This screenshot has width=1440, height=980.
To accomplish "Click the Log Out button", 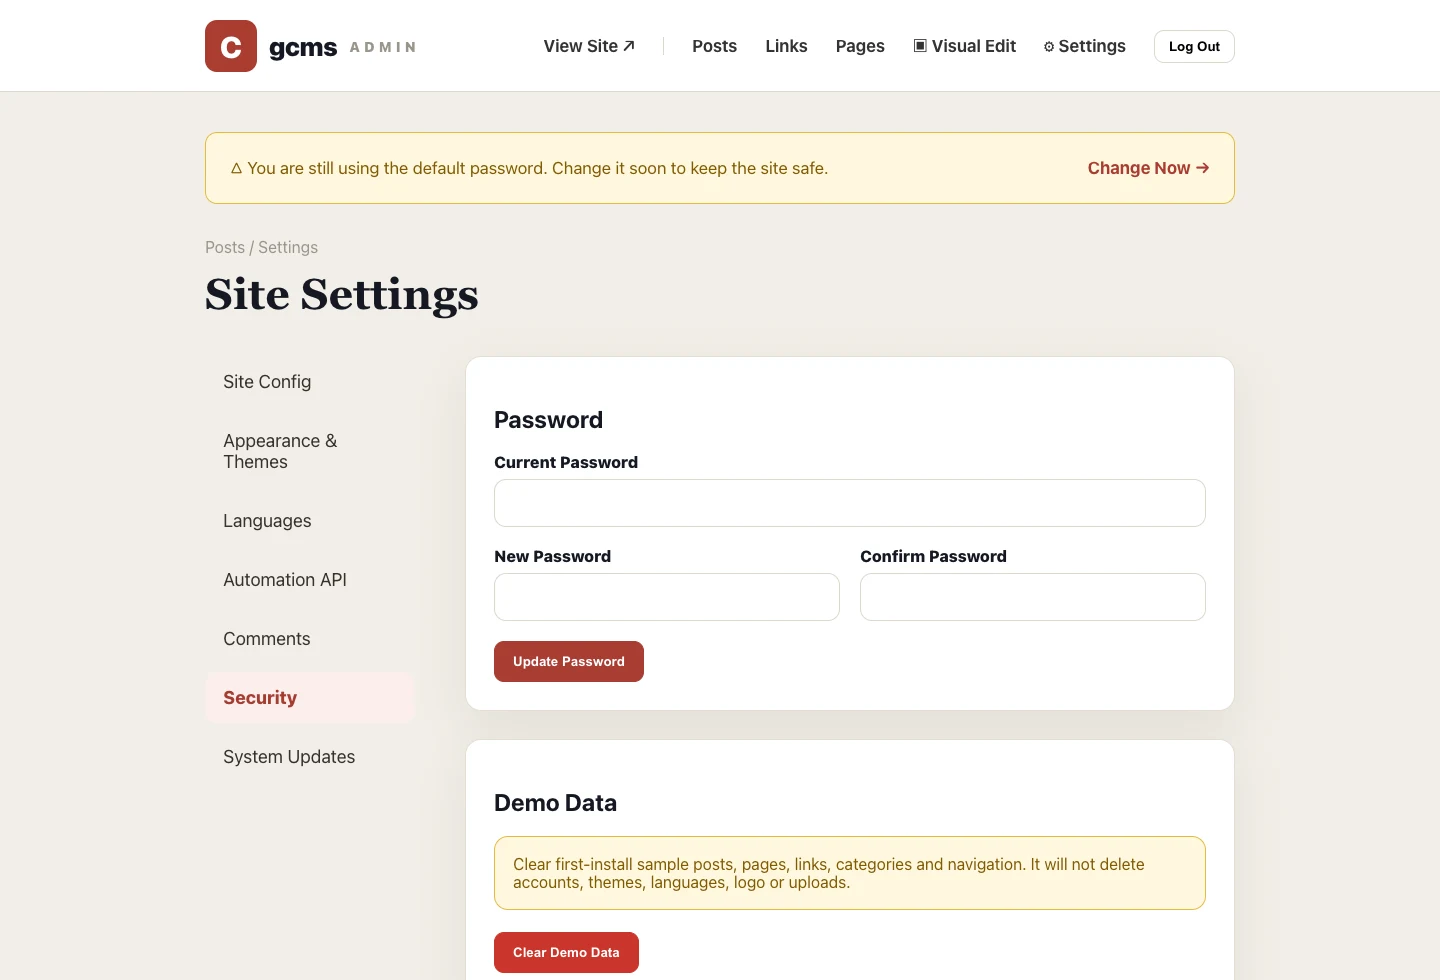I will click(1194, 46).
